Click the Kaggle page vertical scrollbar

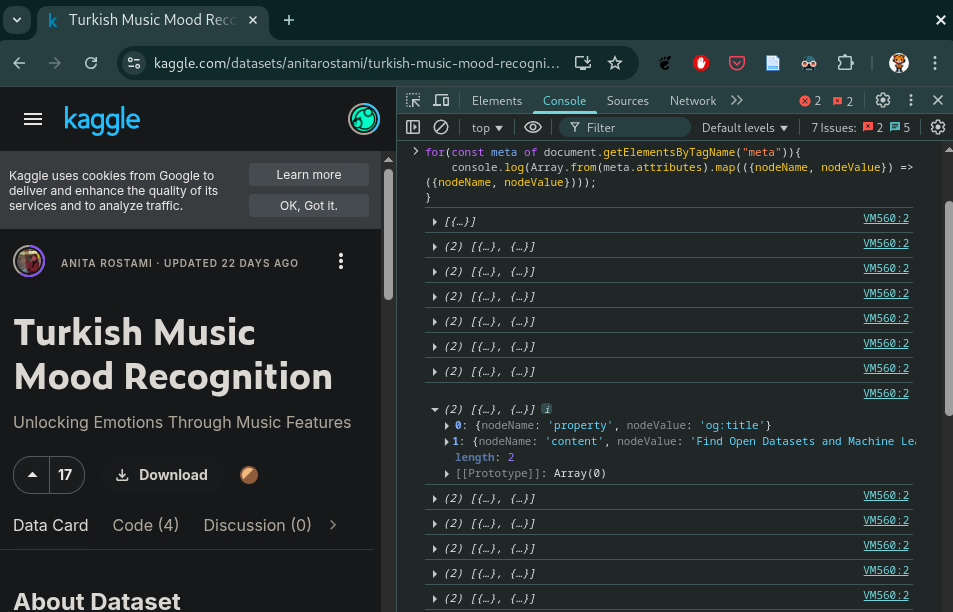[388, 234]
